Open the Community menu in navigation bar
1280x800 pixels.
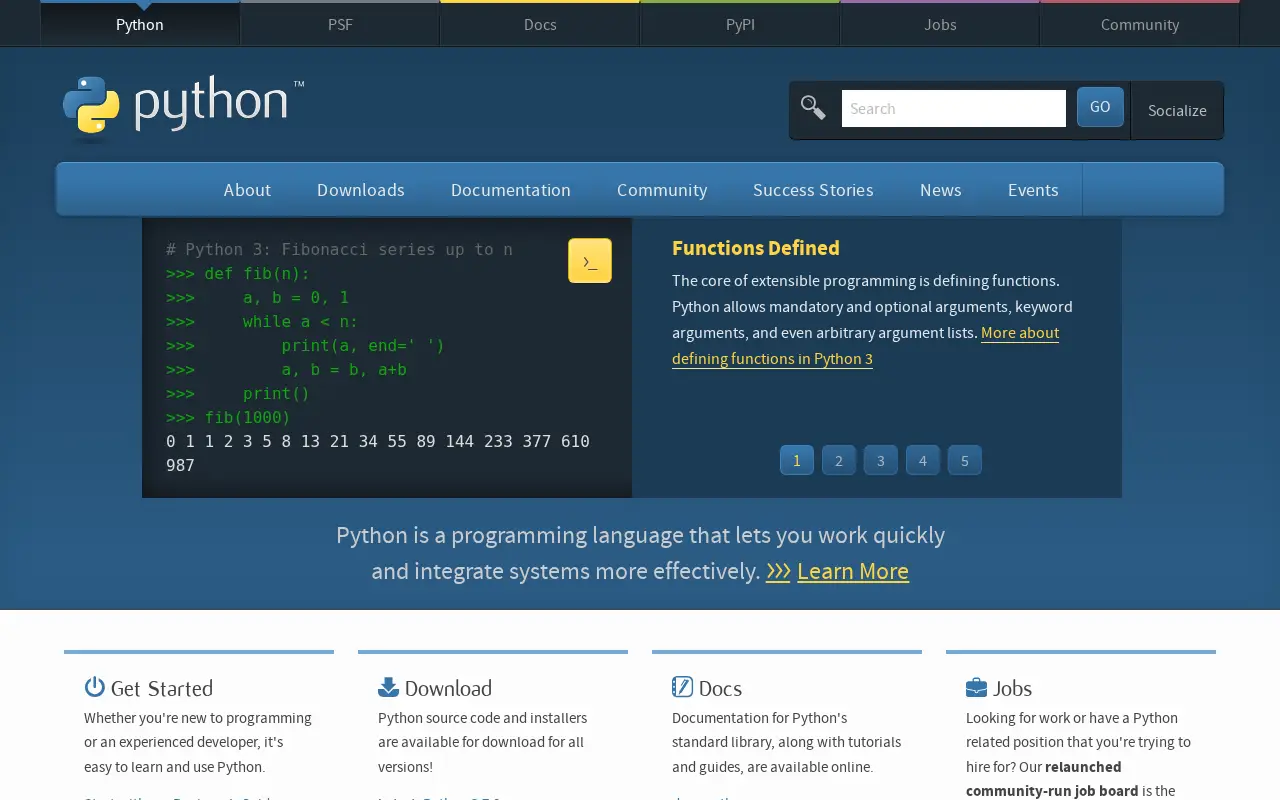tap(662, 190)
